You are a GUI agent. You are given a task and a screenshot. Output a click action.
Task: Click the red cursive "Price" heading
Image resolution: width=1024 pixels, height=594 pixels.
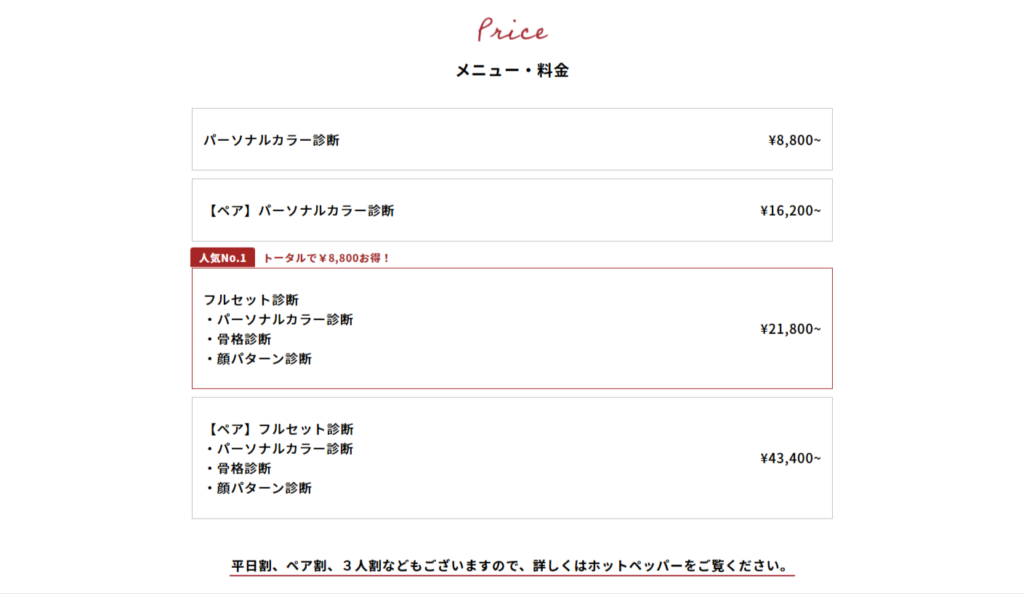pos(512,30)
